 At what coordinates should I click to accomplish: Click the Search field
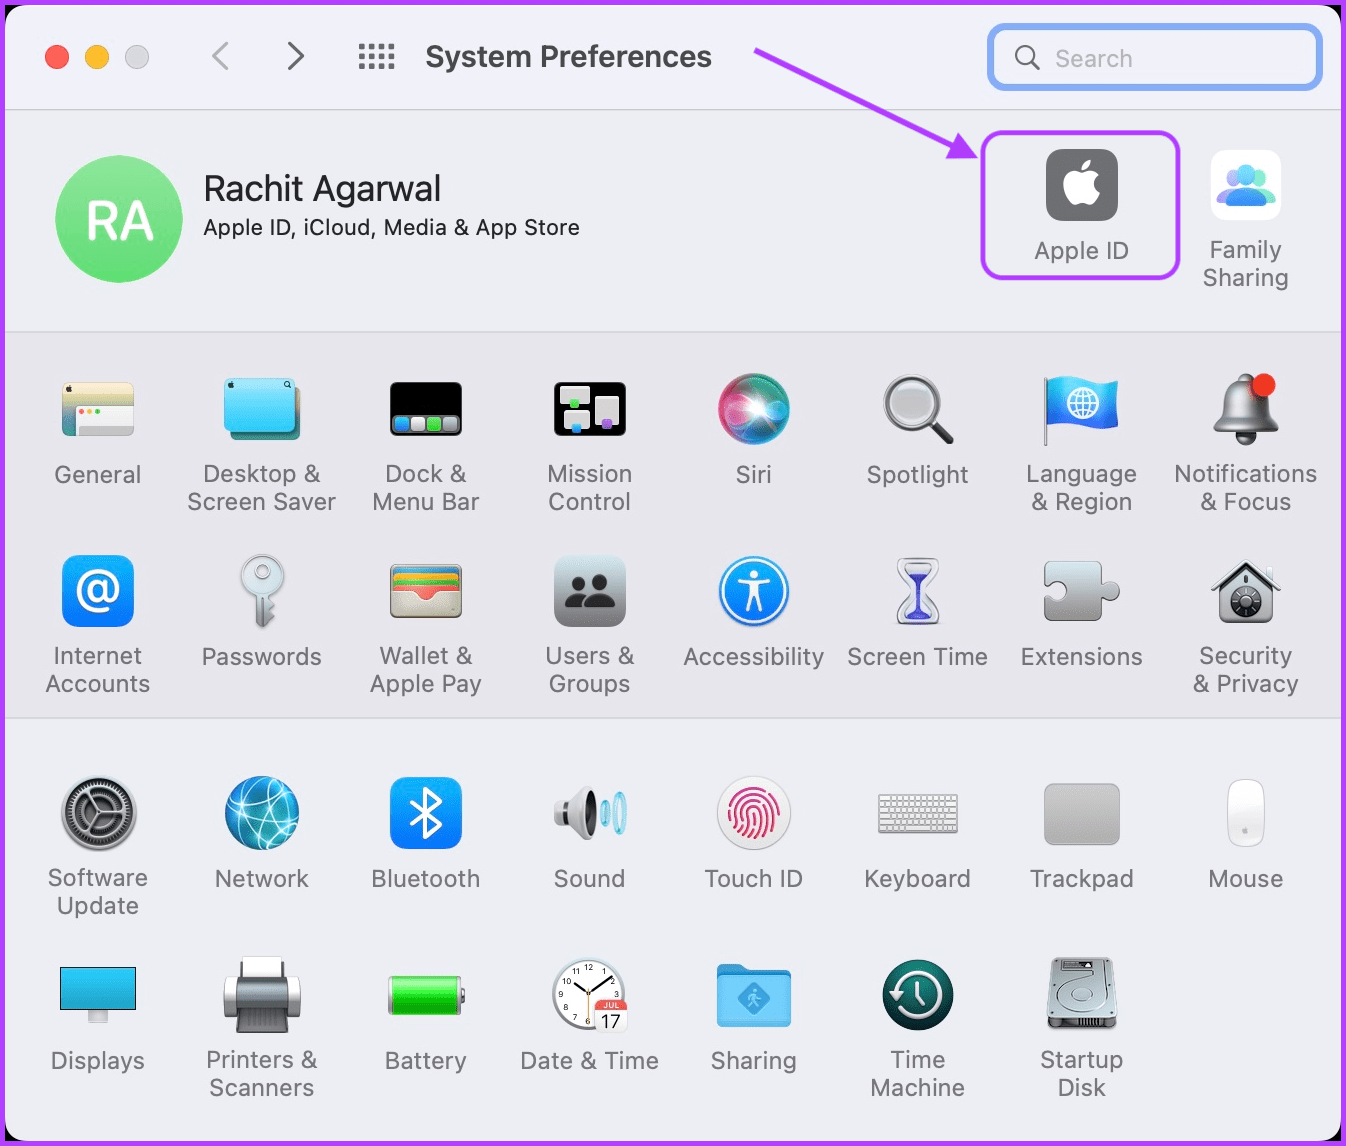[1155, 58]
